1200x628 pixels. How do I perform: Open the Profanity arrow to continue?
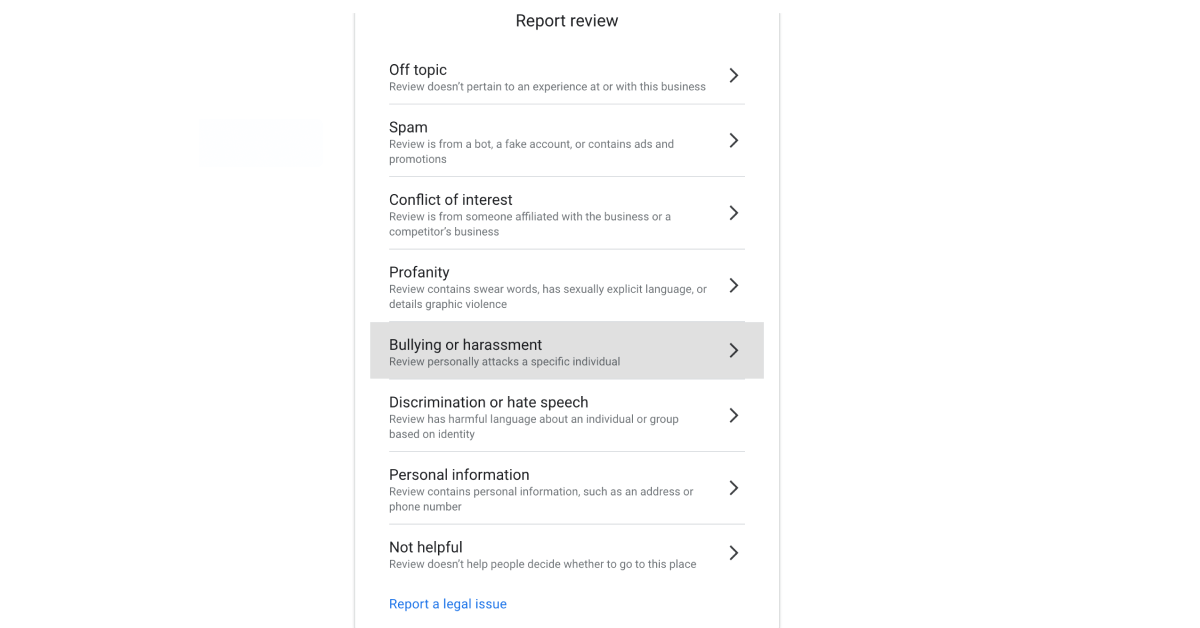tap(733, 285)
